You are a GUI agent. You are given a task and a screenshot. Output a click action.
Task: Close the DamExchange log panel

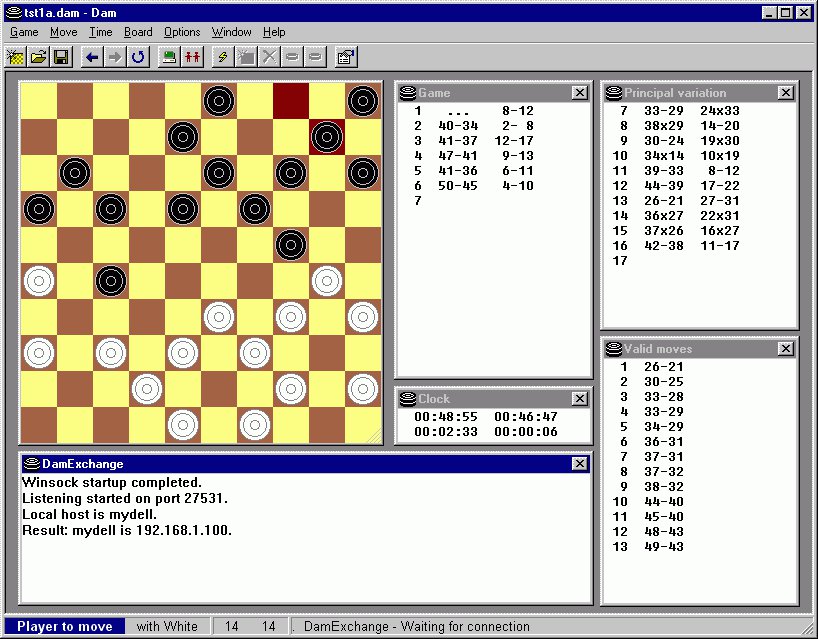coord(580,464)
